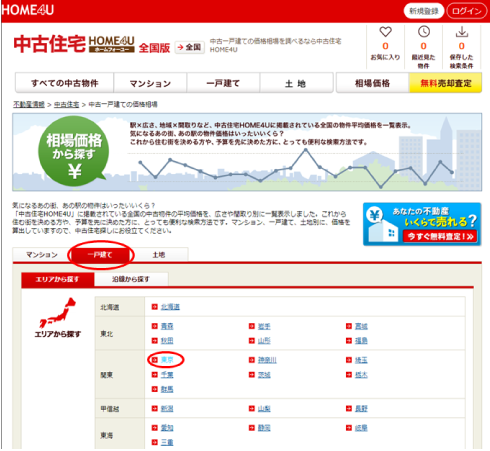Open the 新潟 prefecture link

coord(167,408)
